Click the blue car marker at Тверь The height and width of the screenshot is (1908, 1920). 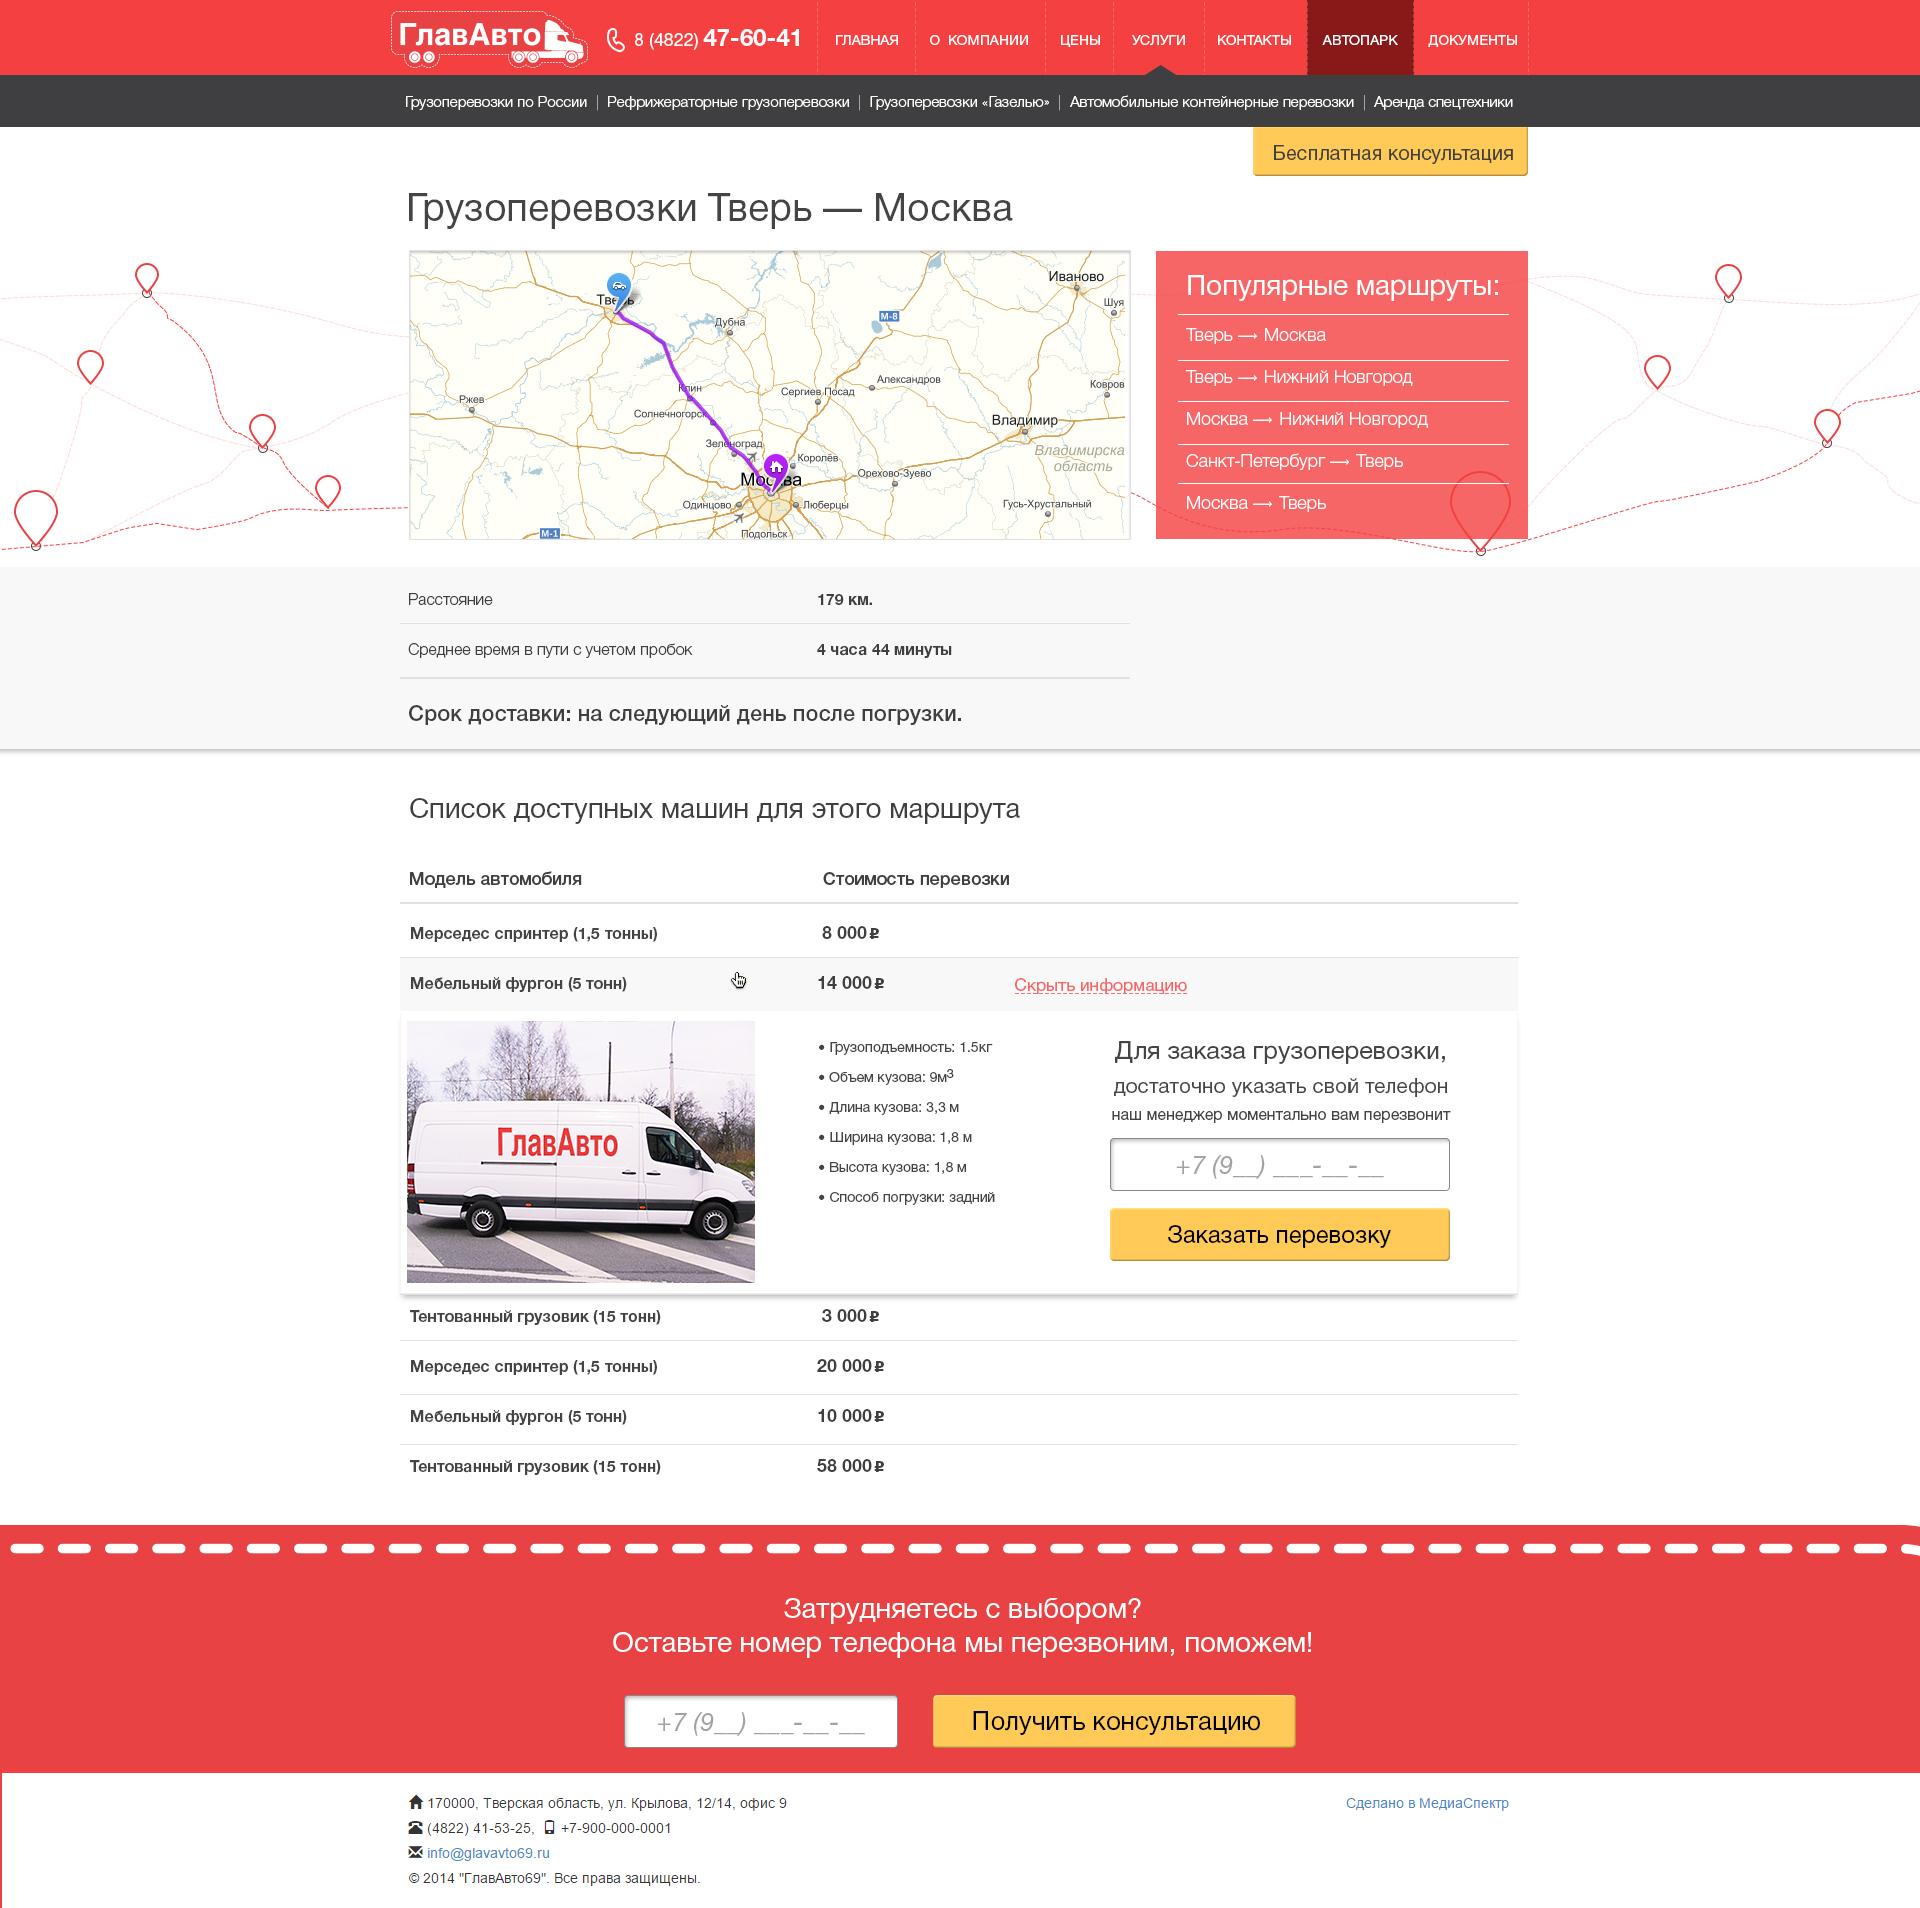click(619, 287)
